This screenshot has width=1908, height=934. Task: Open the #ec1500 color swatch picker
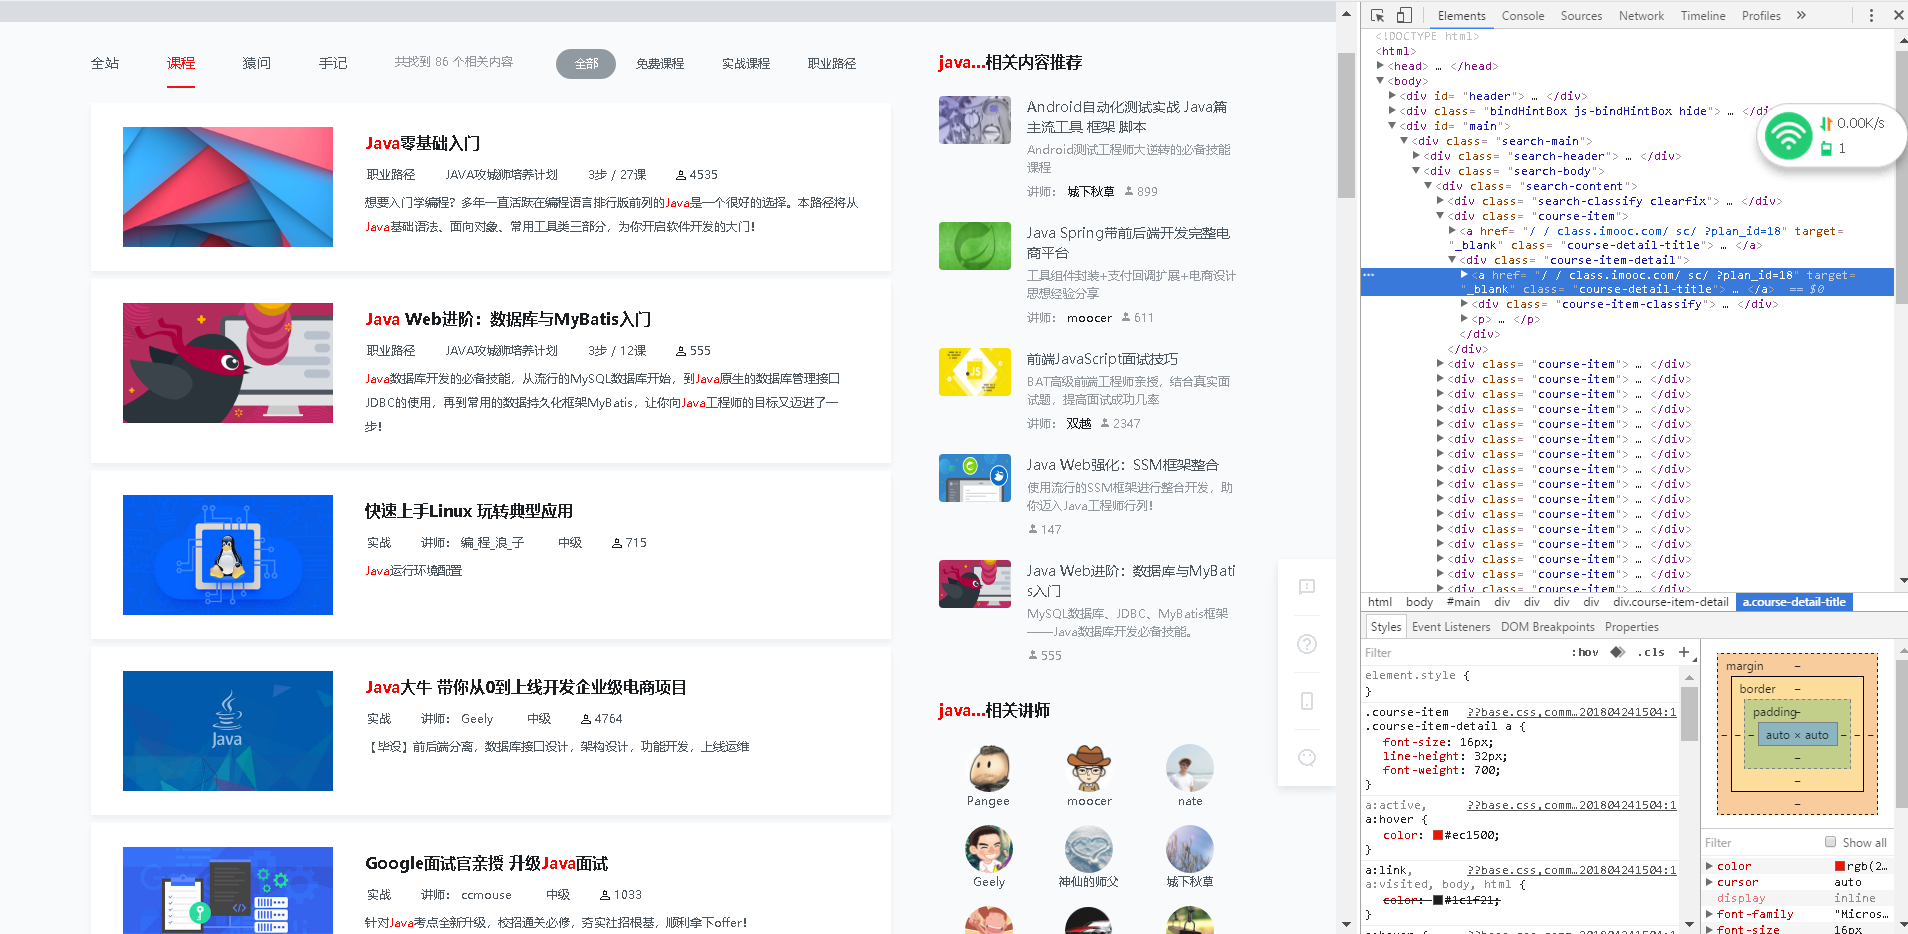pyautogui.click(x=1438, y=835)
